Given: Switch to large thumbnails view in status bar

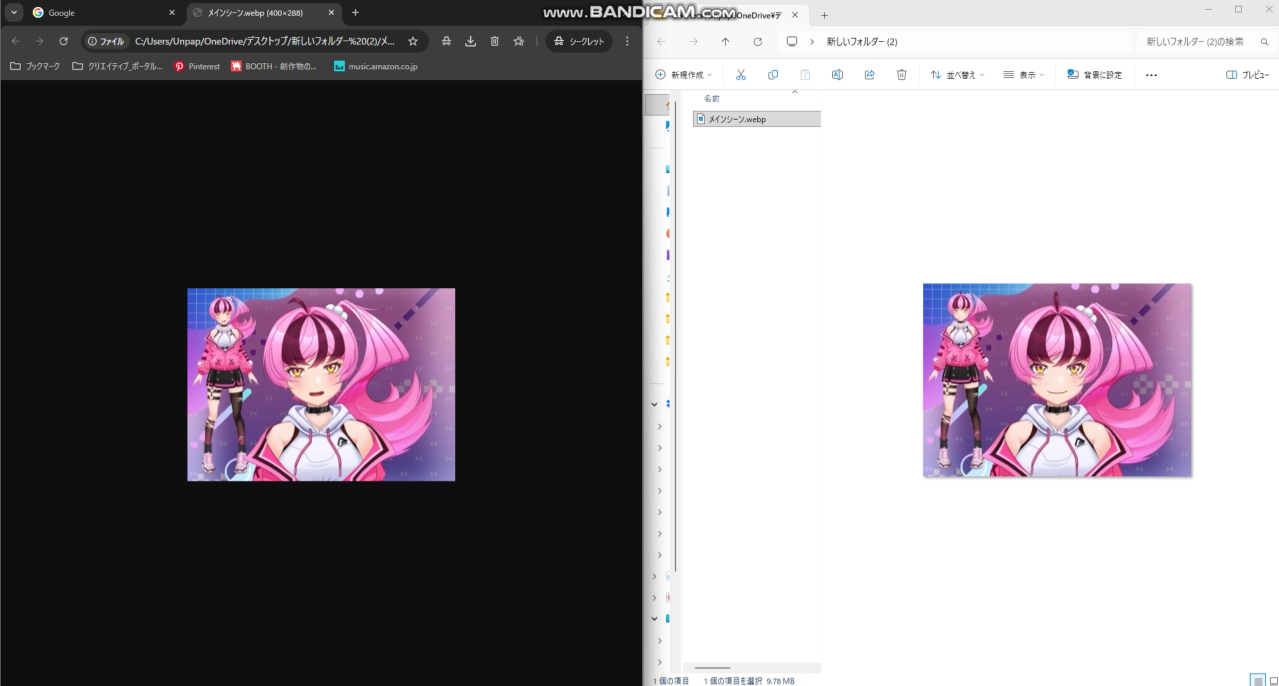Looking at the screenshot, I should pos(1273,680).
